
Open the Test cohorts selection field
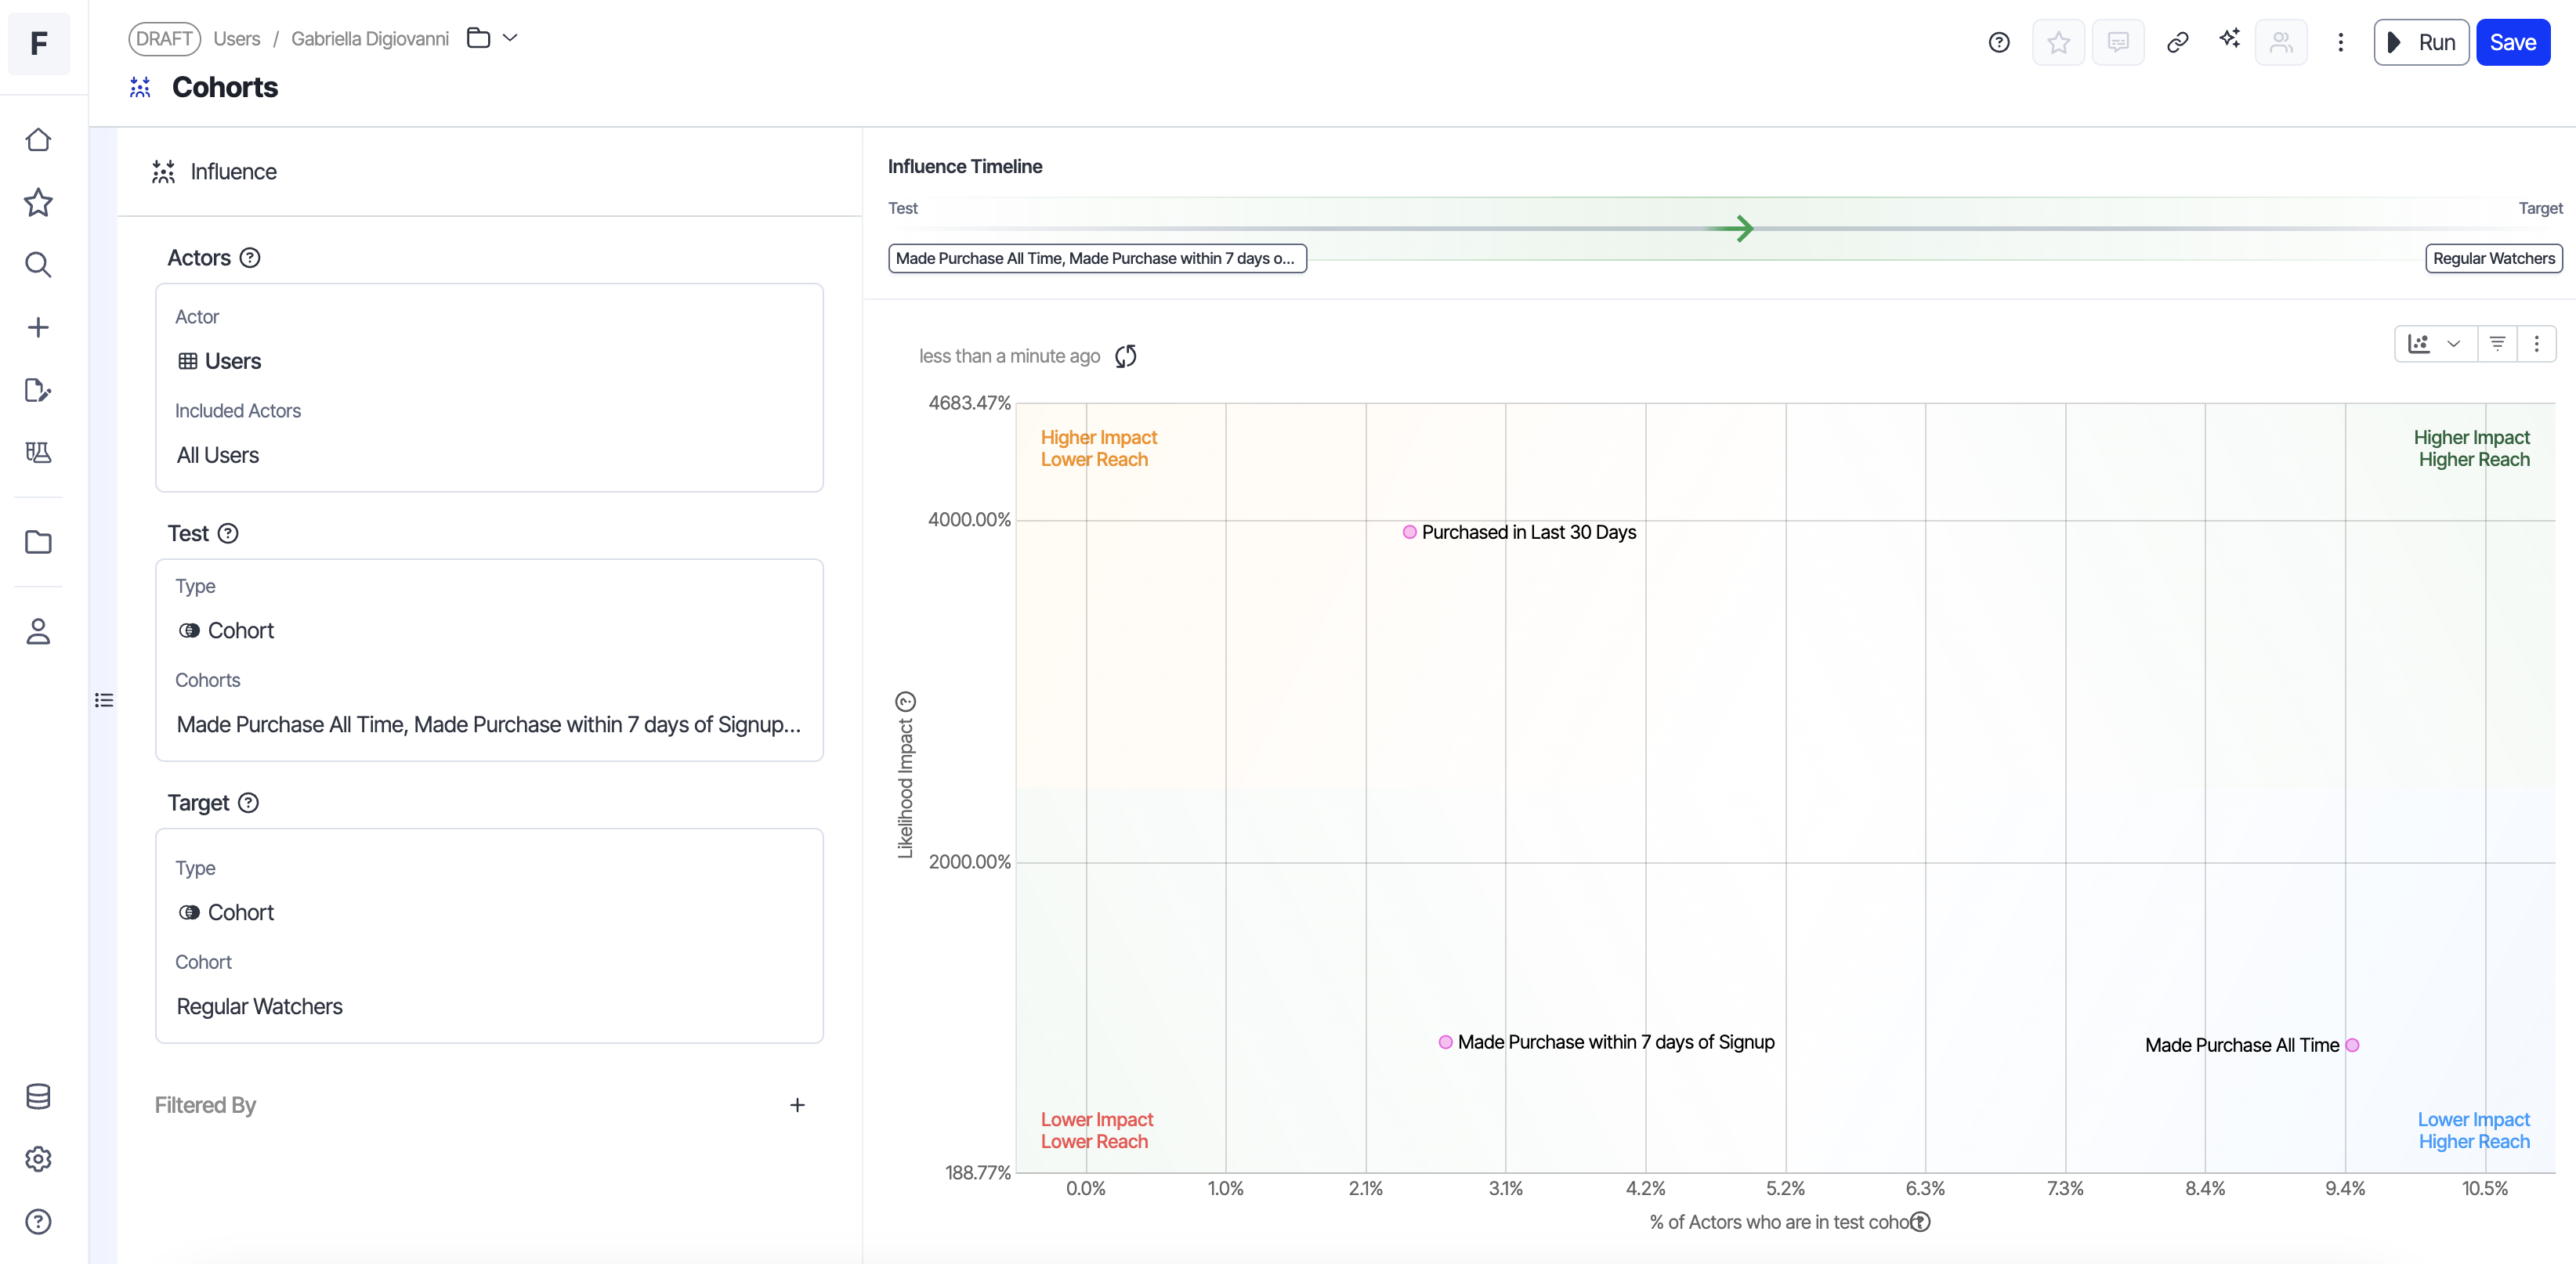(x=489, y=725)
